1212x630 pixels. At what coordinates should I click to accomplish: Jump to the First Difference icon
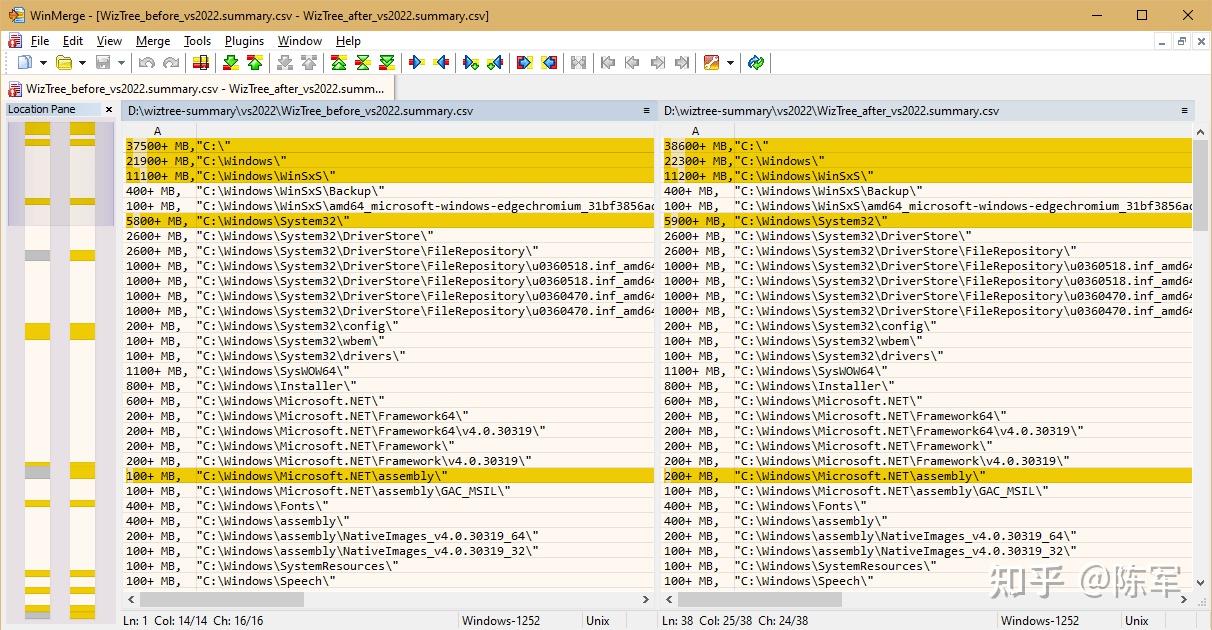pos(338,63)
